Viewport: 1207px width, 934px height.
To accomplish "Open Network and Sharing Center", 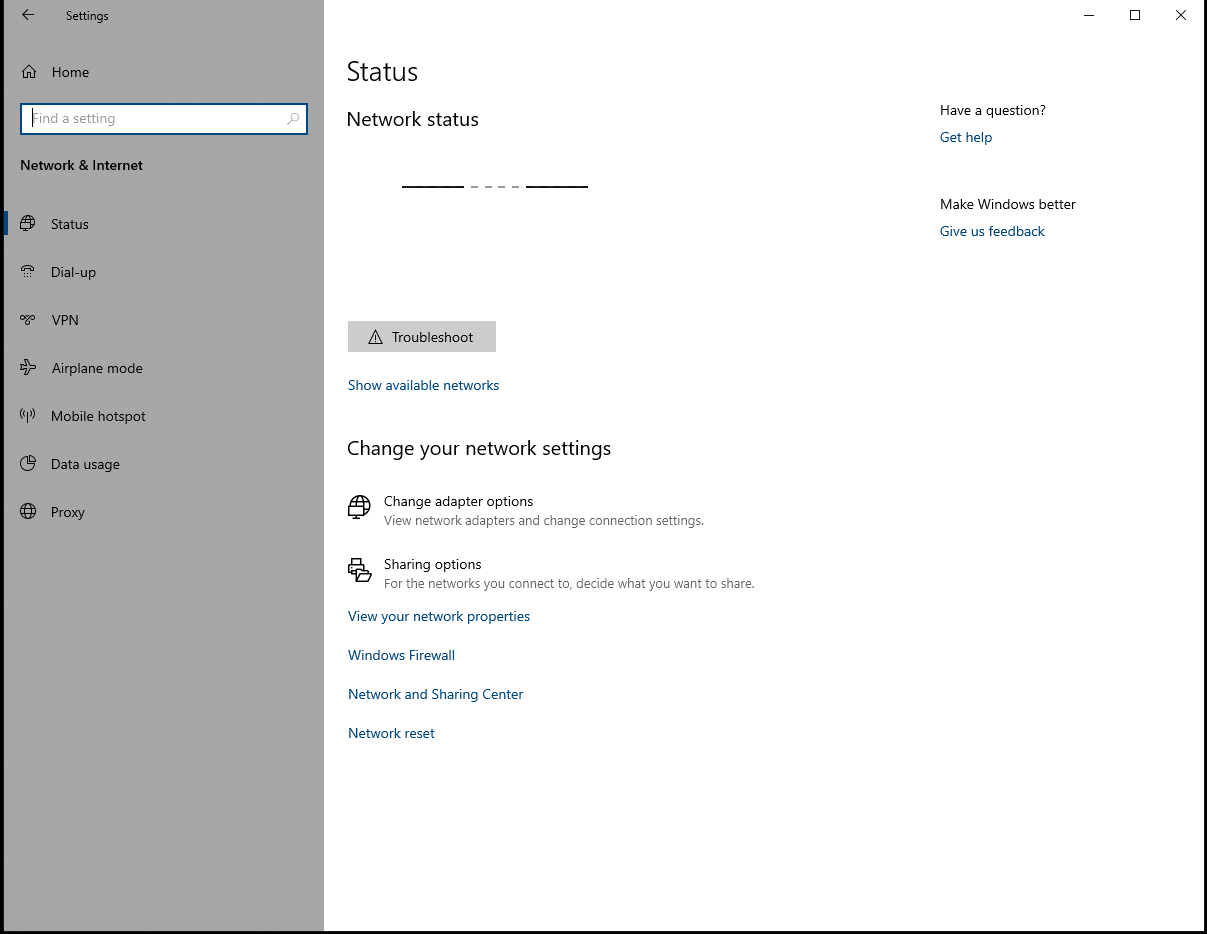I will [435, 694].
